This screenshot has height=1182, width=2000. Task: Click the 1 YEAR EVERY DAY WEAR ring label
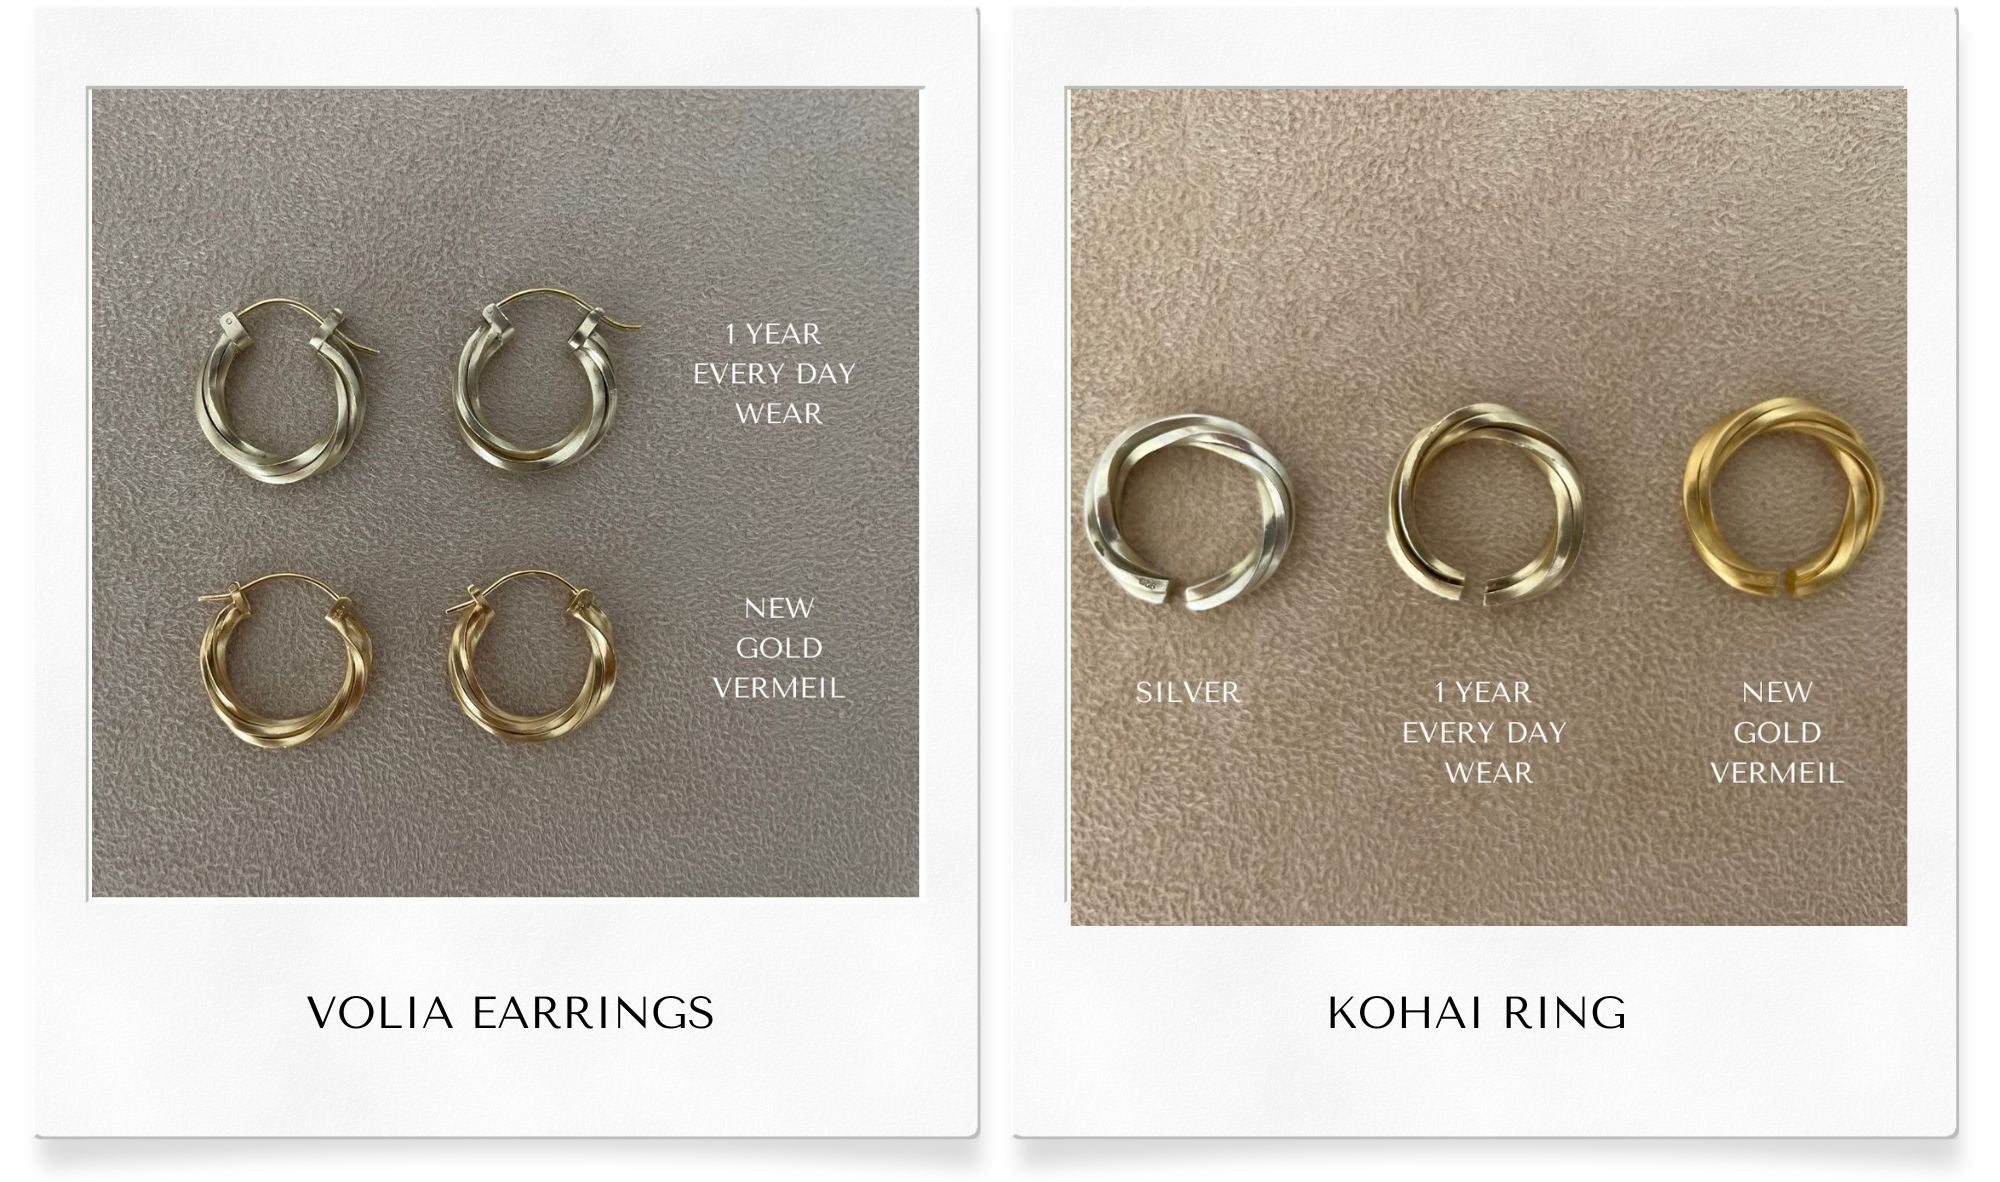pos(1484,732)
